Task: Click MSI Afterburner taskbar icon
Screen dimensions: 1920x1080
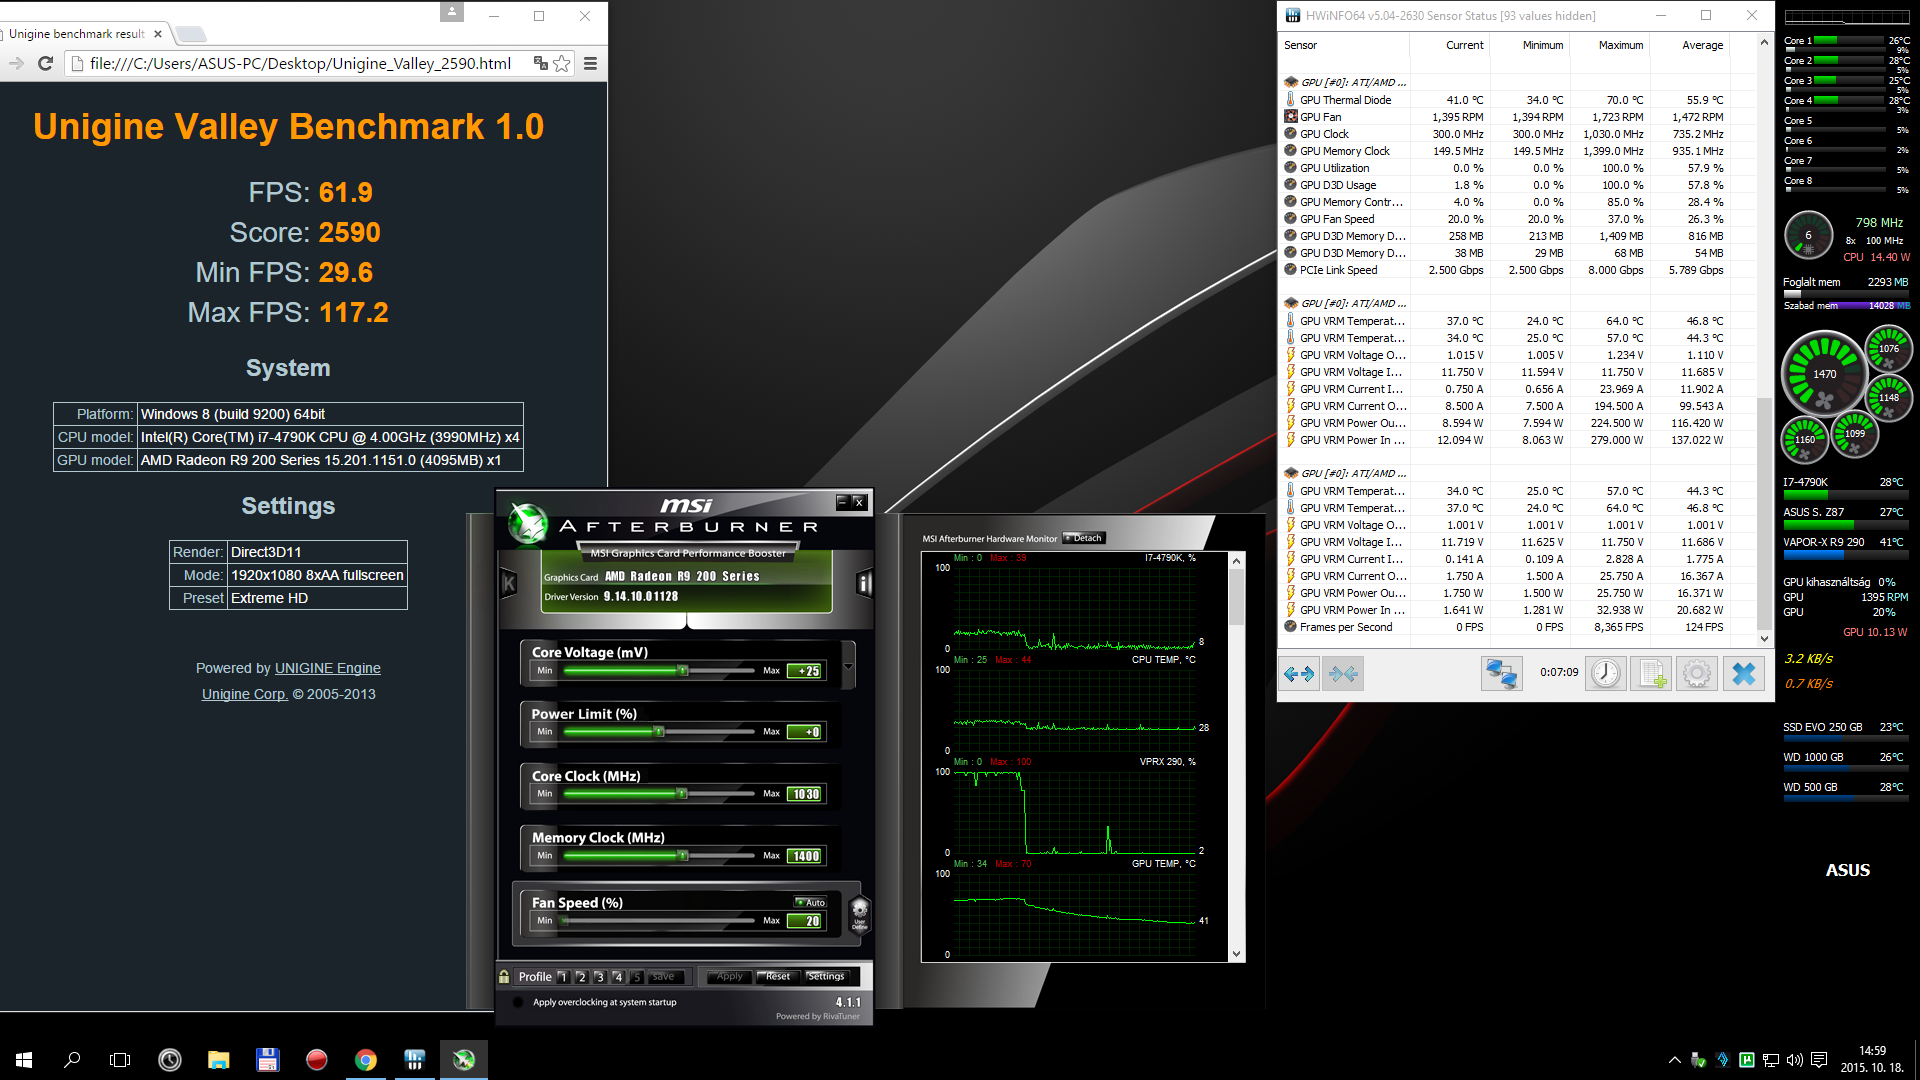Action: pyautogui.click(x=464, y=1060)
